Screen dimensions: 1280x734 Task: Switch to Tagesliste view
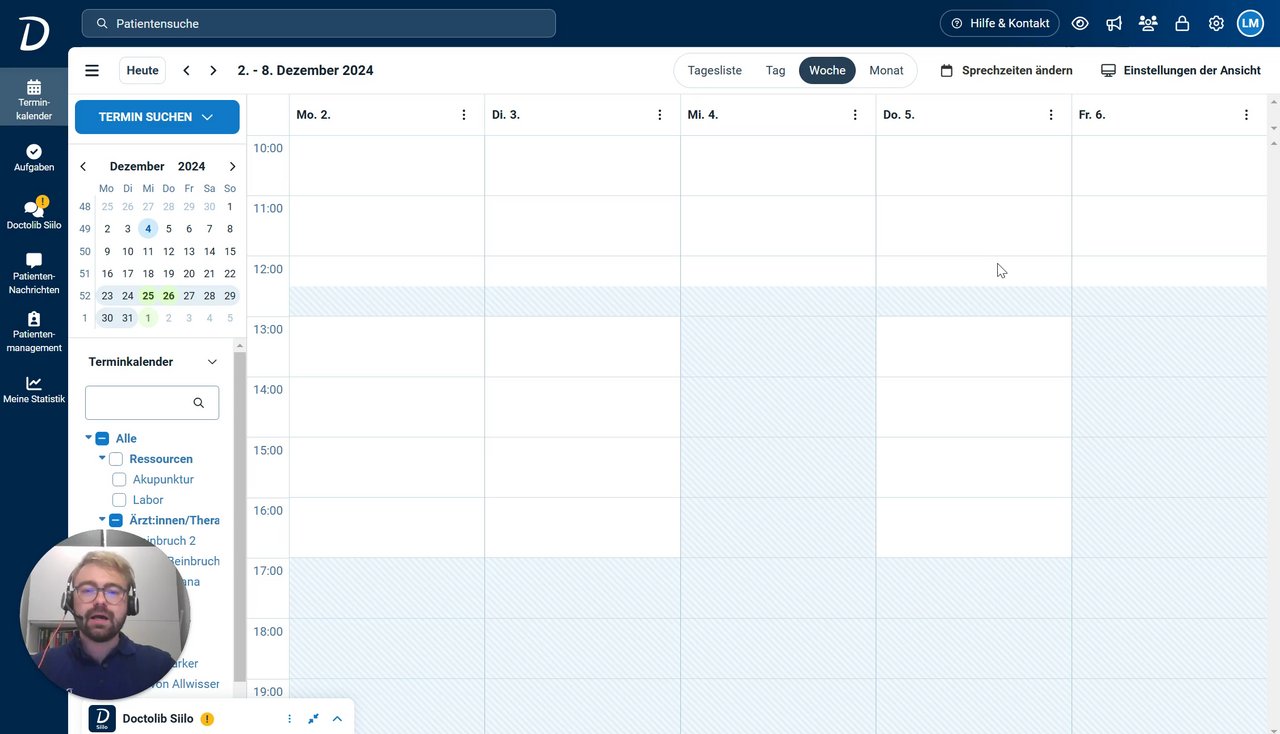pyautogui.click(x=715, y=70)
